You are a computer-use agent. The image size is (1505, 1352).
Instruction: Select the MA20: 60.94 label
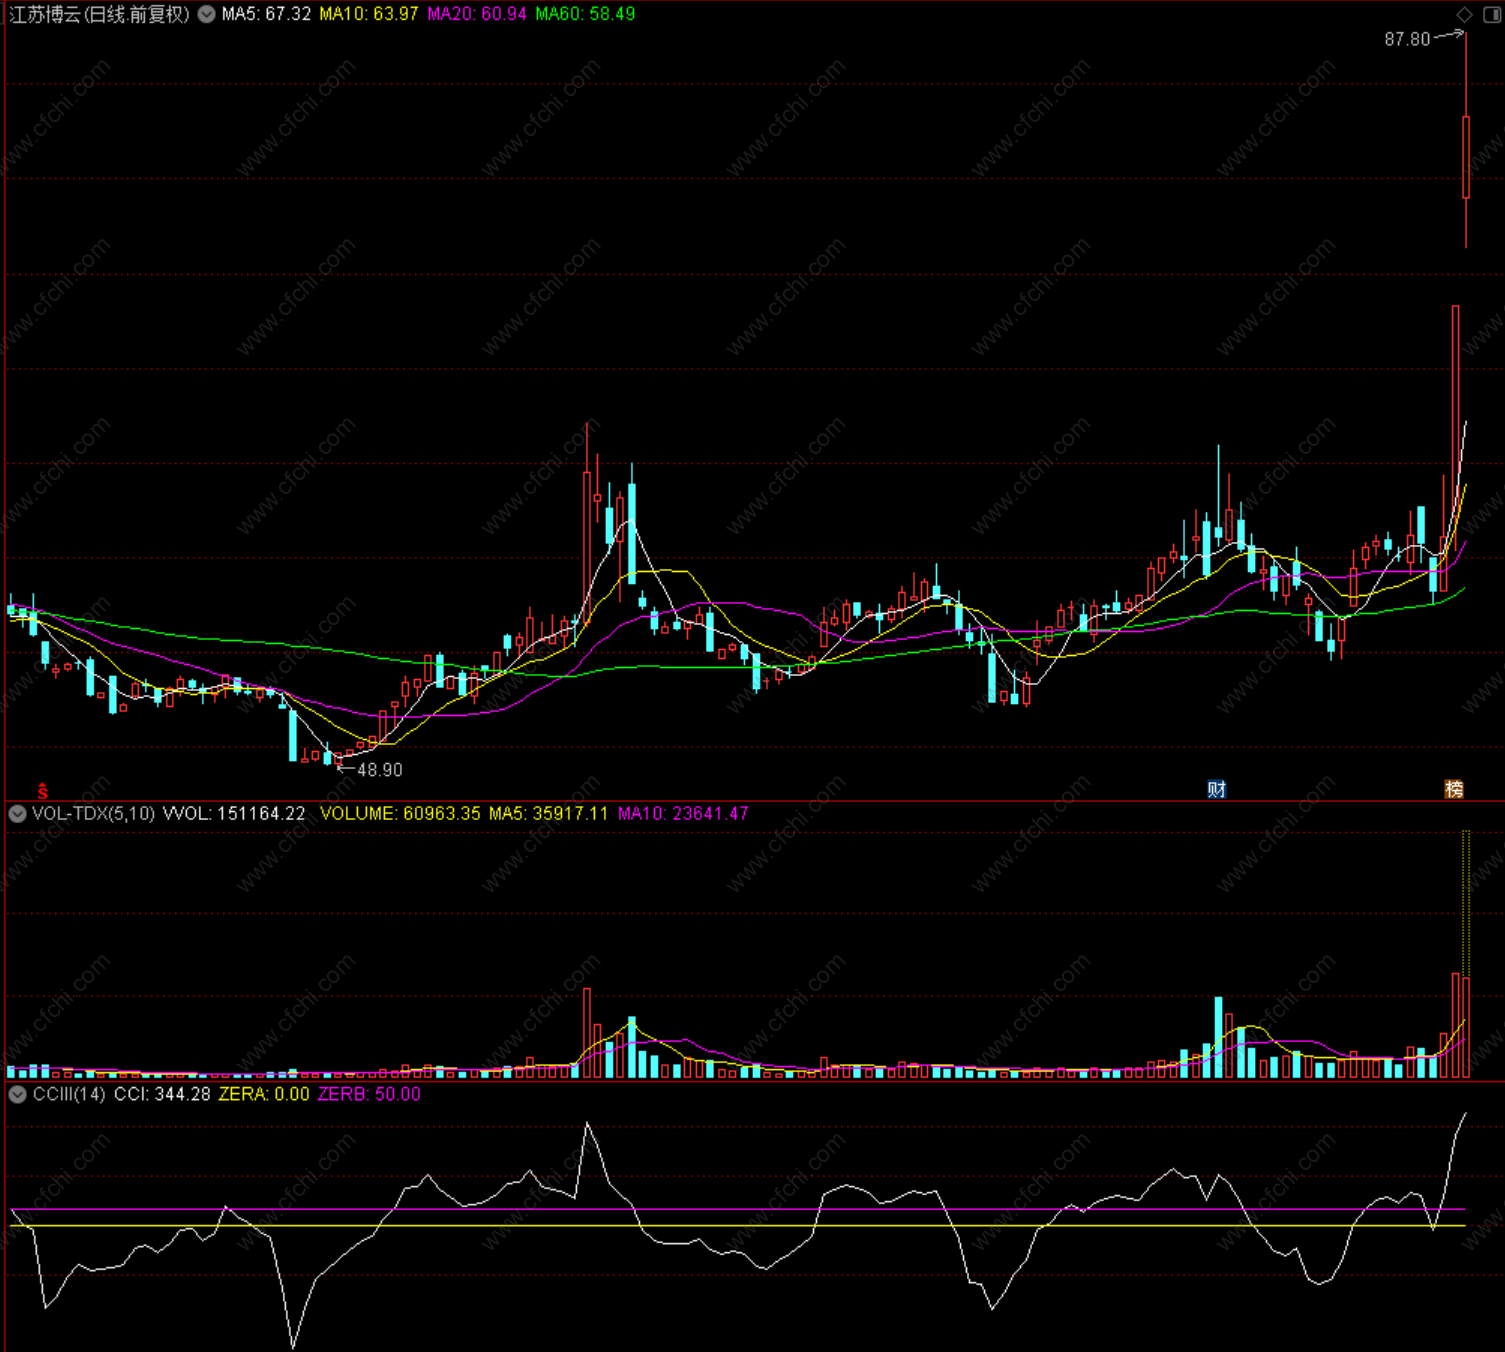click(477, 14)
